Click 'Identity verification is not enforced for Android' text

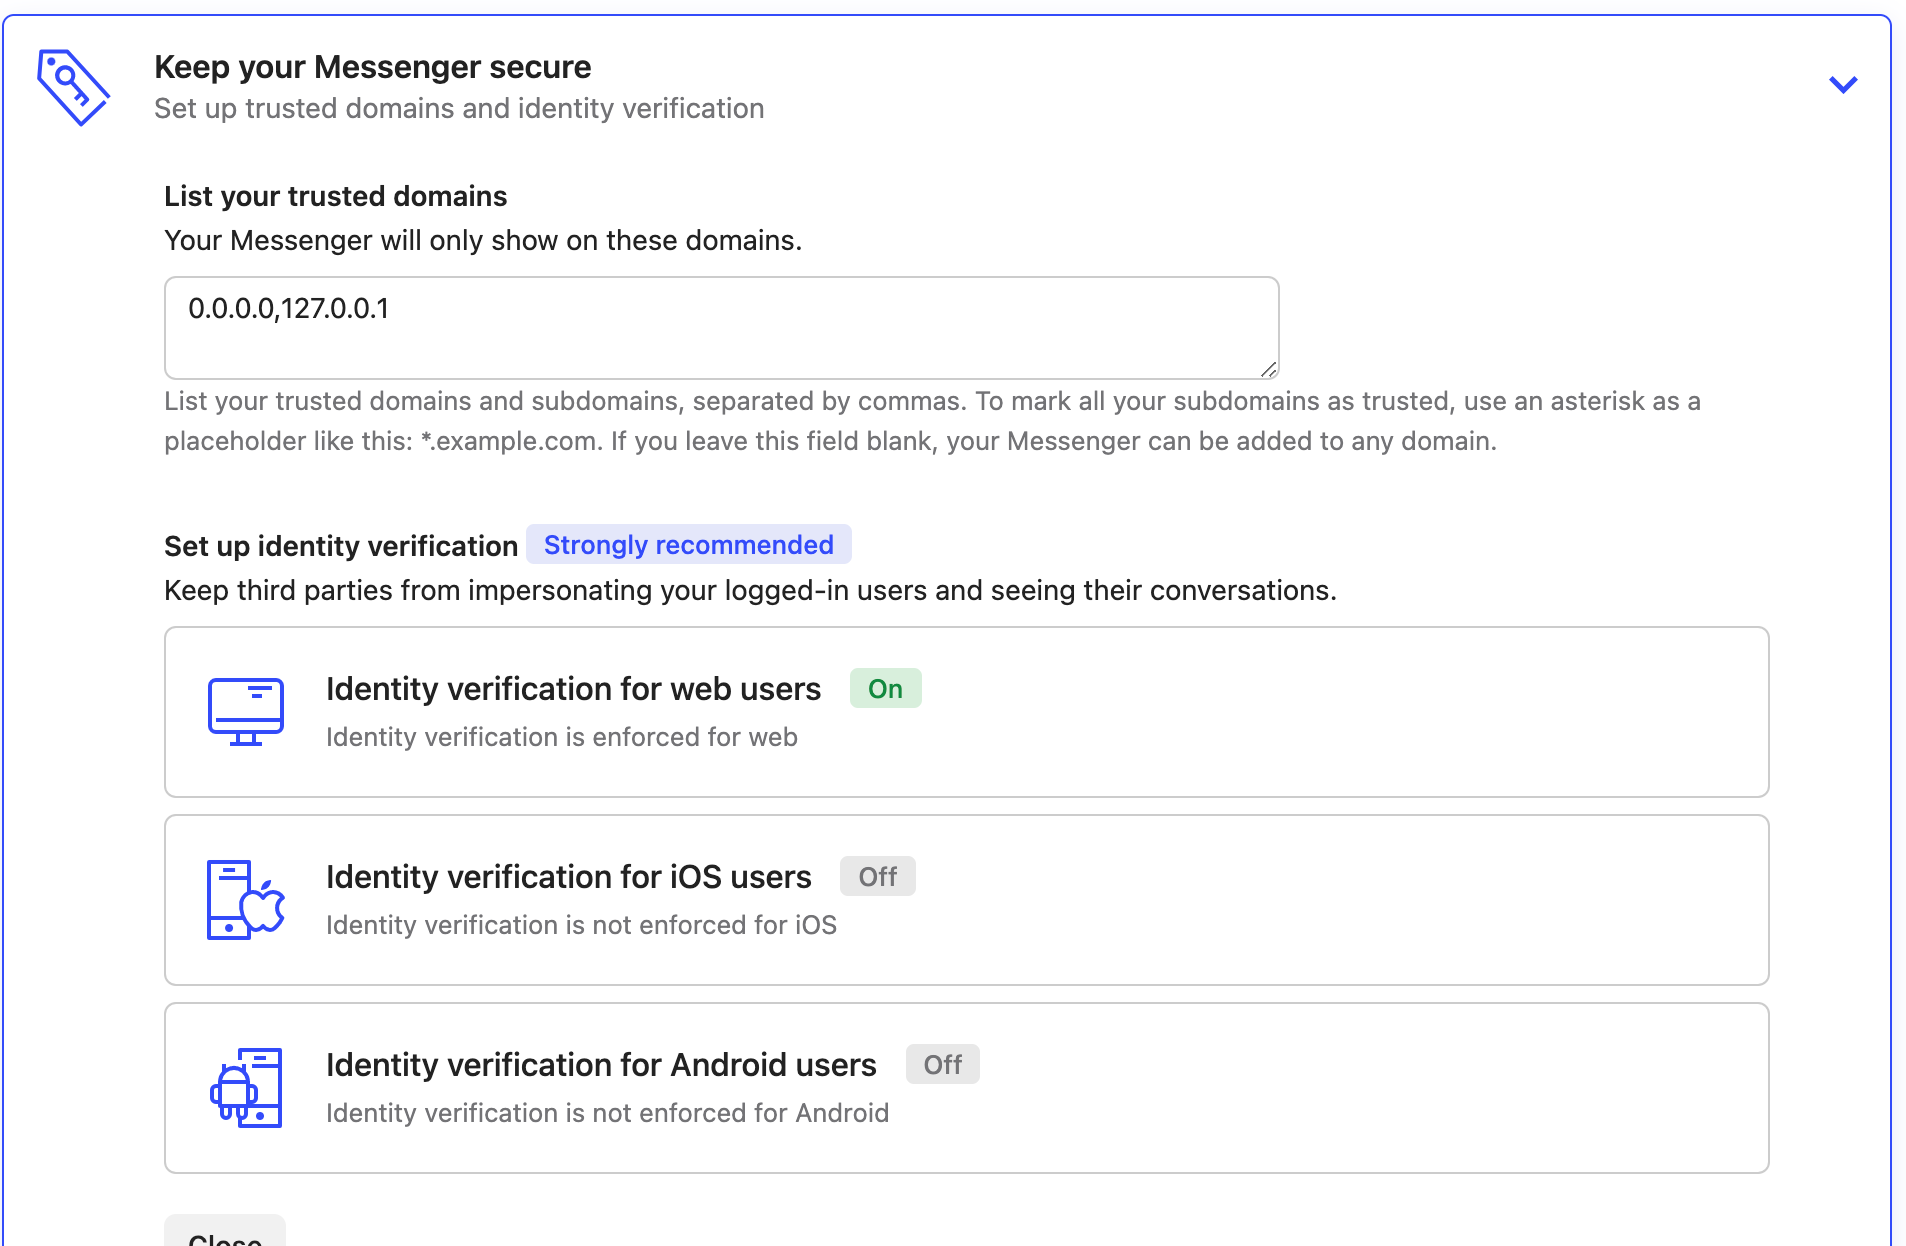tap(607, 1113)
